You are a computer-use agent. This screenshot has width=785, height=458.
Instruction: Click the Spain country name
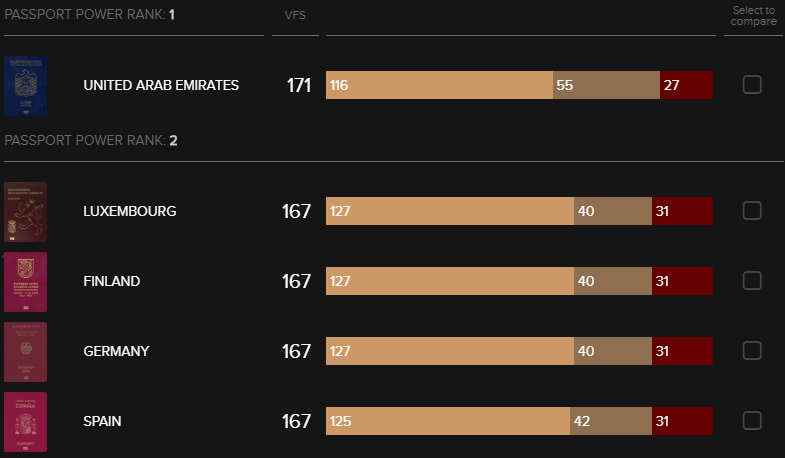(102, 421)
